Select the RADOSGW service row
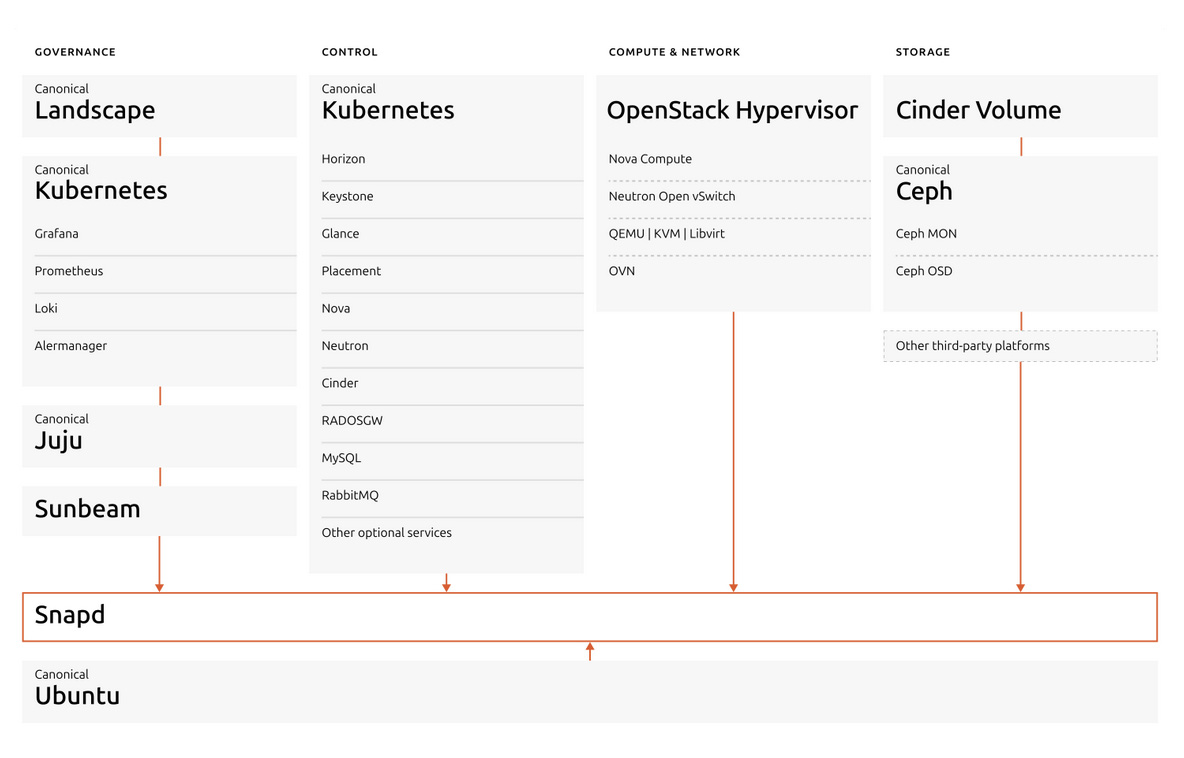Screen dimensions: 1184x758 click(452, 424)
